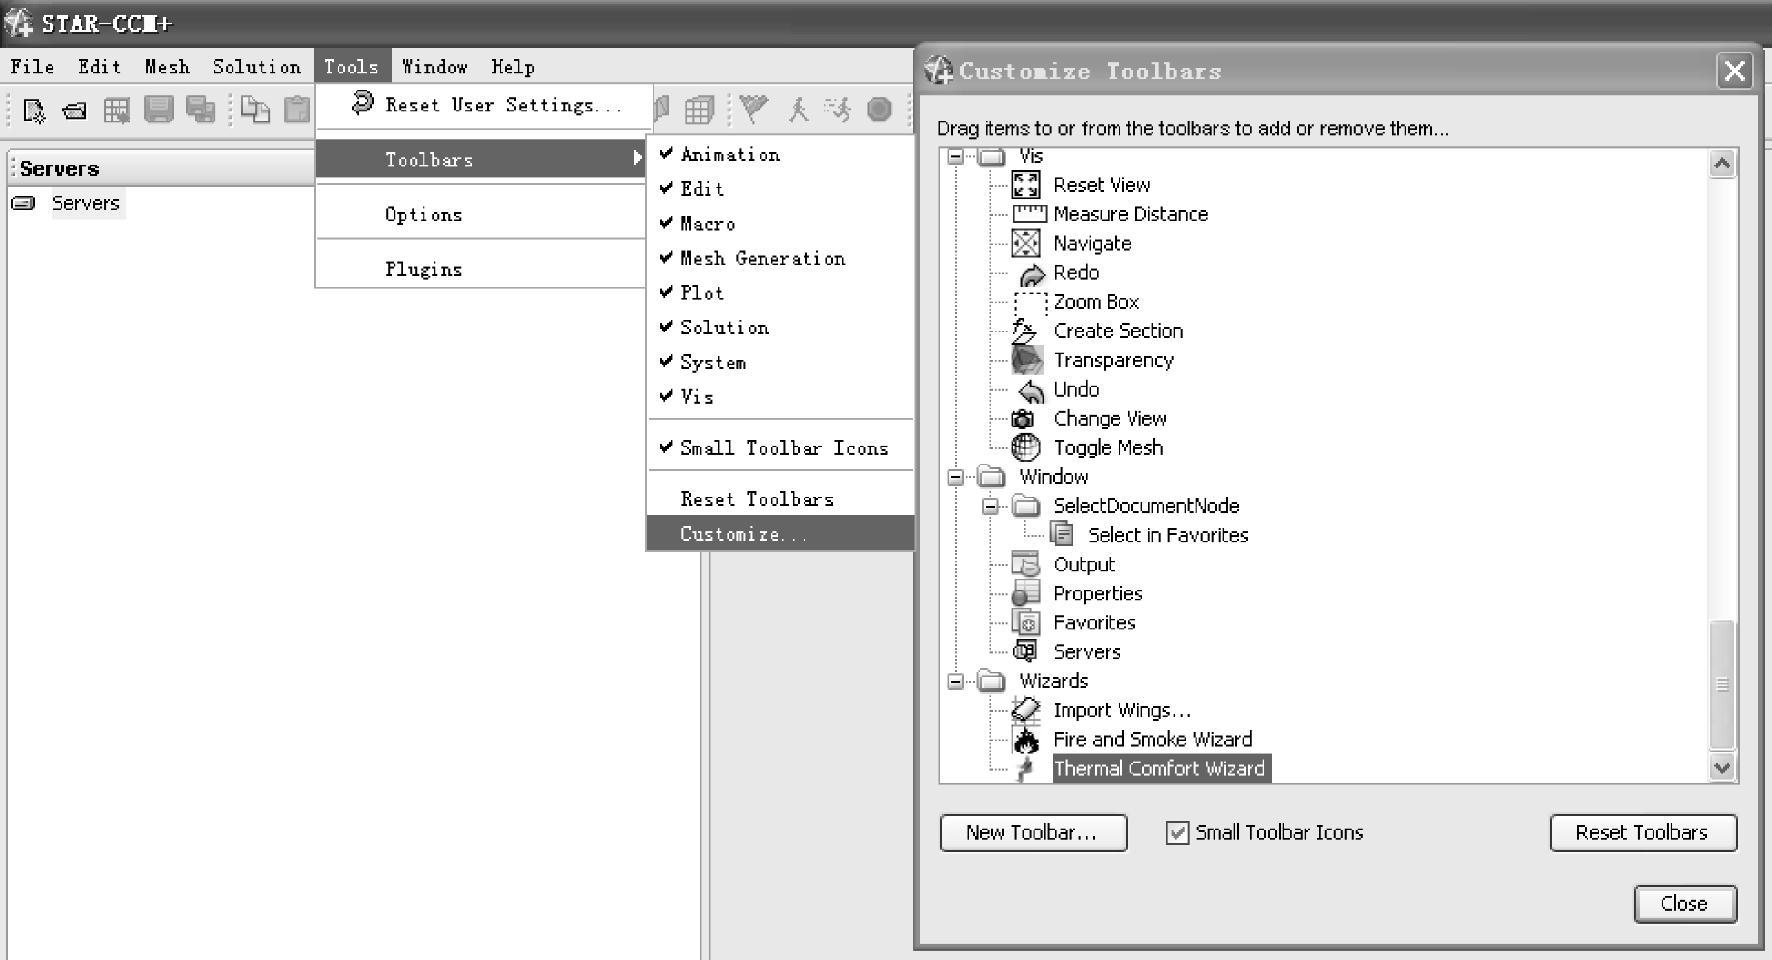This screenshot has width=1772, height=960.
Task: Click the Close button in Customize Toolbars
Action: [x=1685, y=904]
